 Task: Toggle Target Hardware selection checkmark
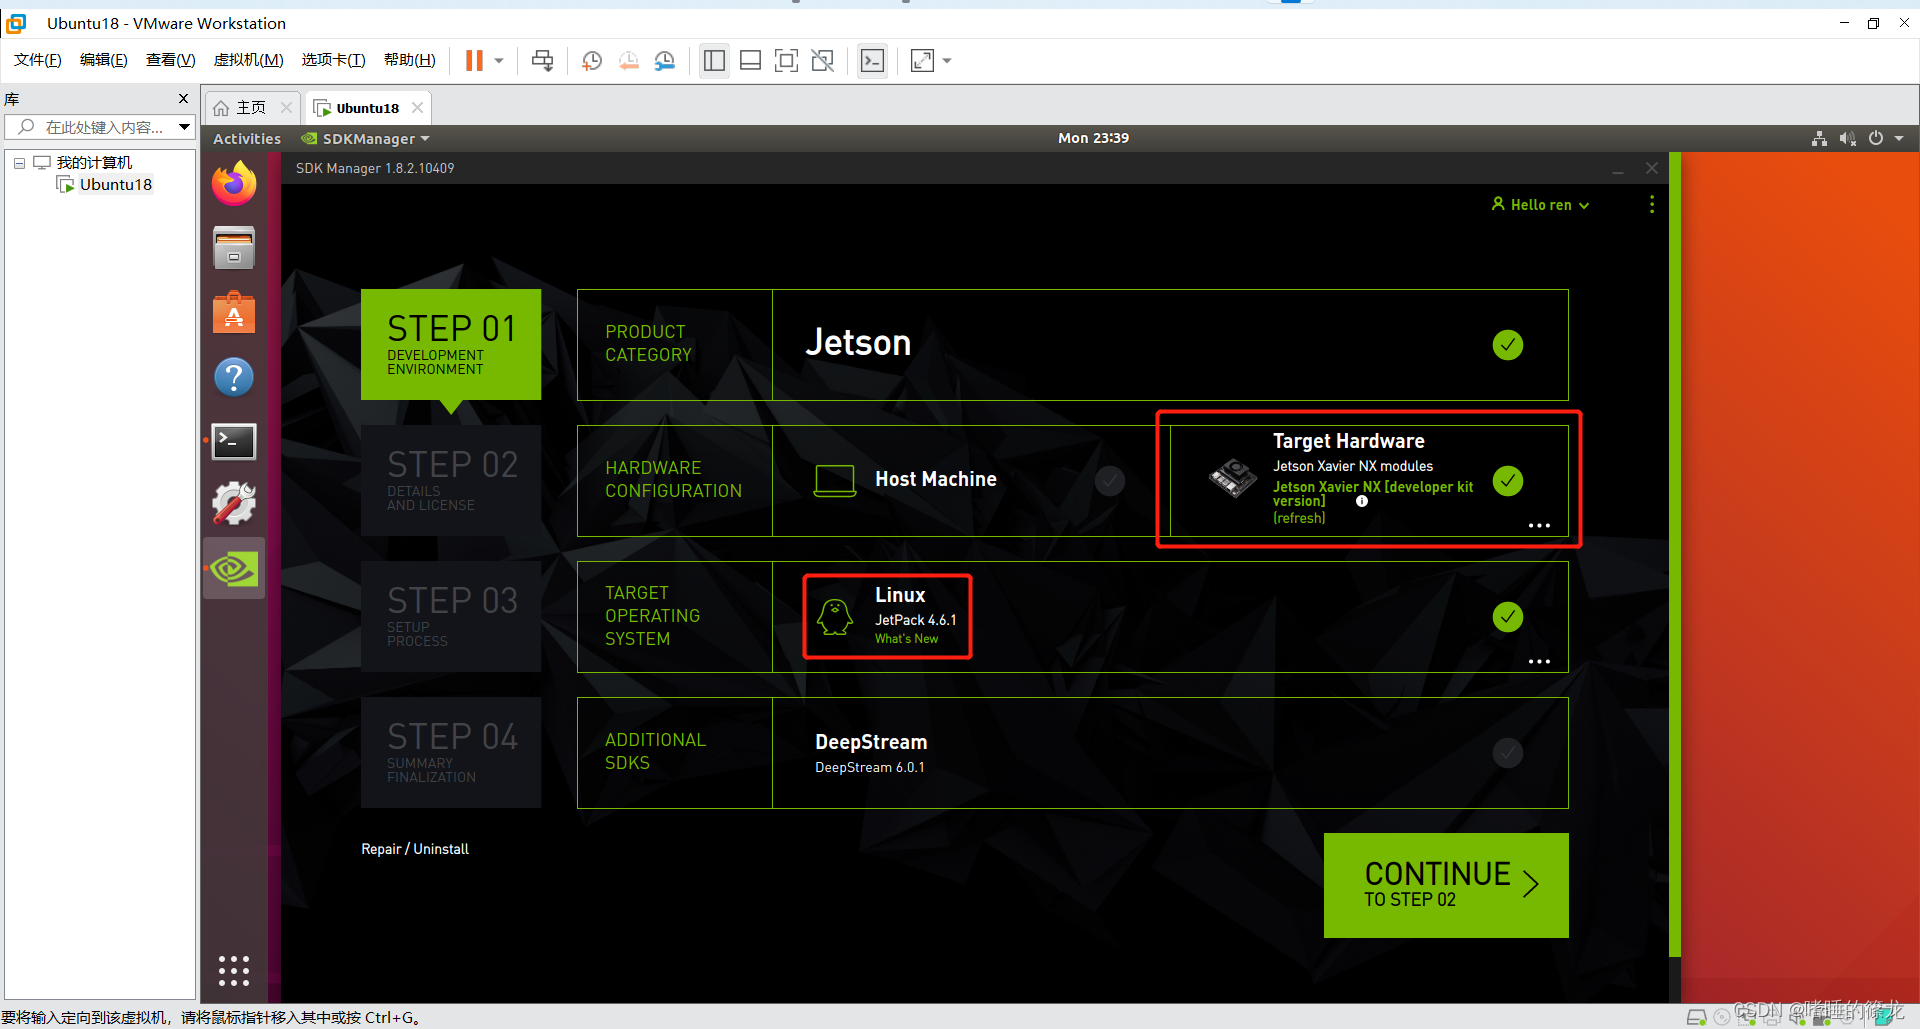pyautogui.click(x=1507, y=481)
